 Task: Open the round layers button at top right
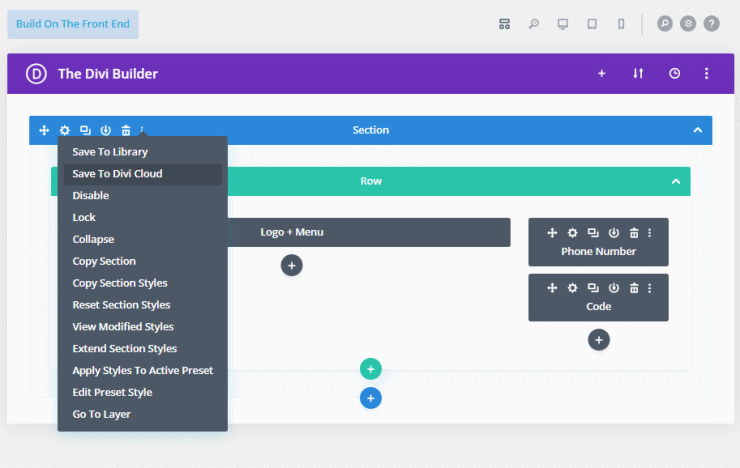[688, 24]
